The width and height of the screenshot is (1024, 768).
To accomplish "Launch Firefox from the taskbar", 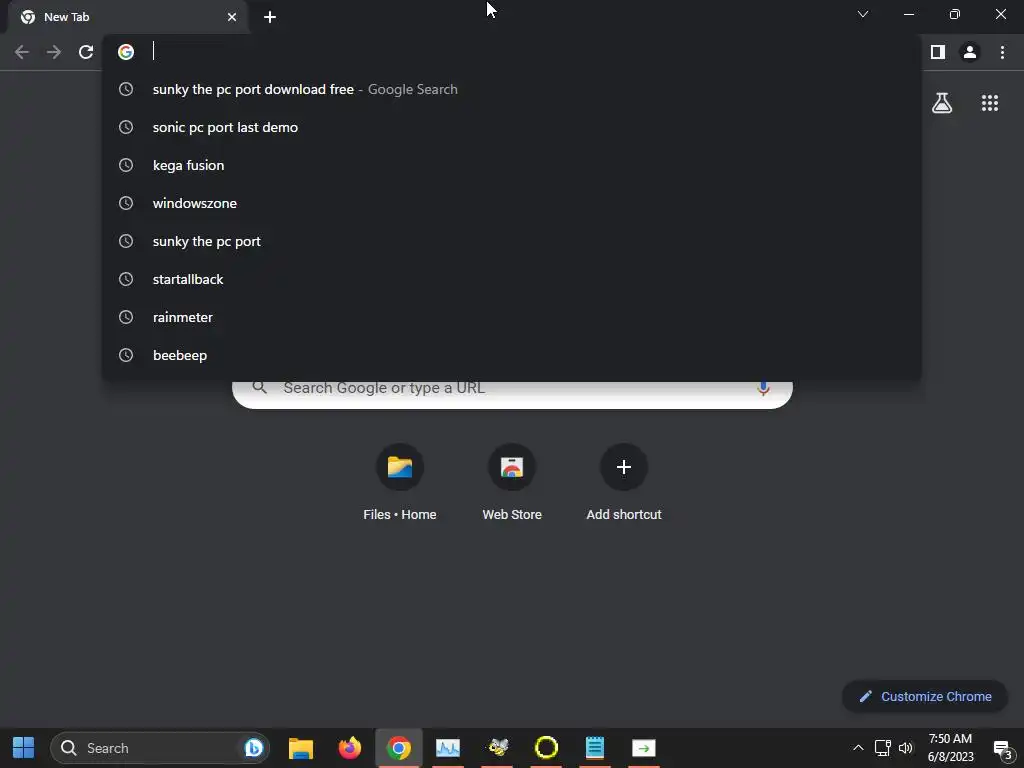I will click(x=350, y=748).
